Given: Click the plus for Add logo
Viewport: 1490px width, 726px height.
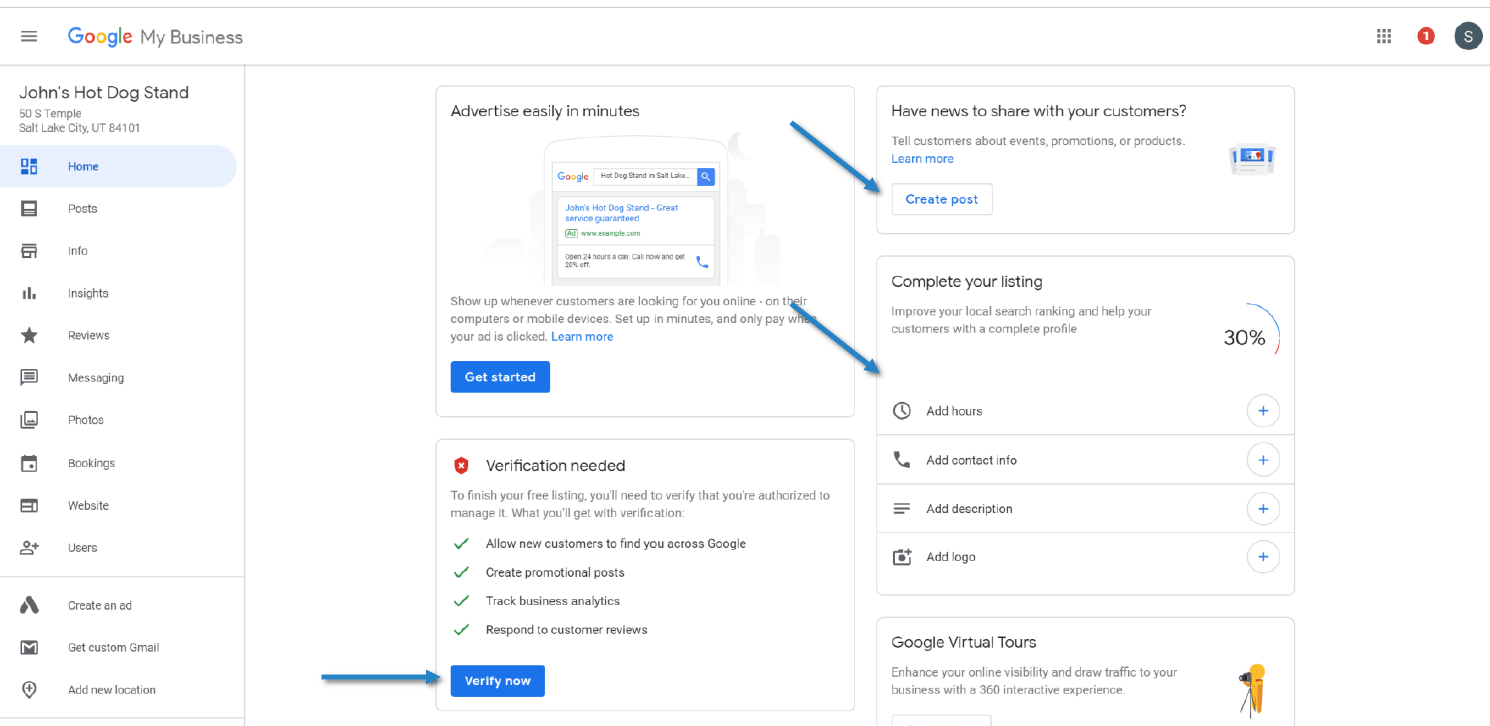Looking at the screenshot, I should click(x=1263, y=557).
